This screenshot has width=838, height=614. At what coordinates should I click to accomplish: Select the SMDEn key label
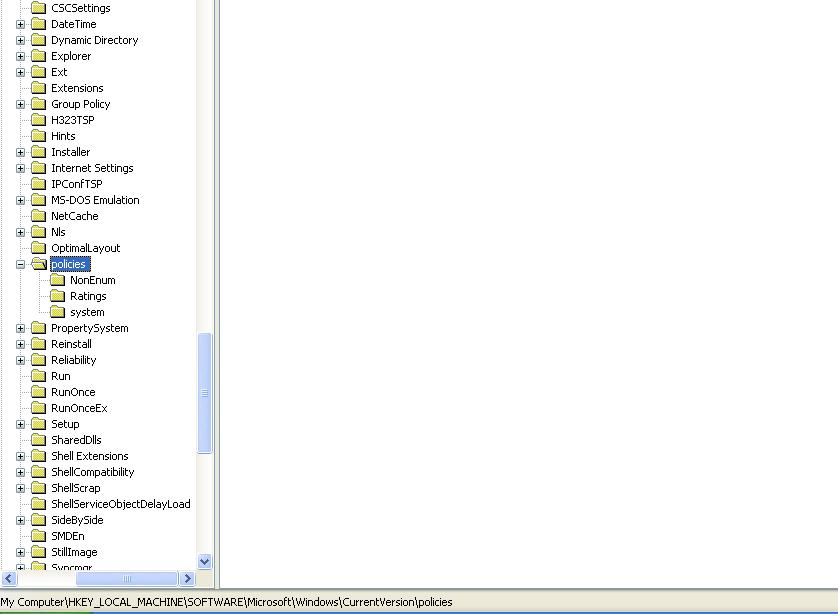point(68,536)
